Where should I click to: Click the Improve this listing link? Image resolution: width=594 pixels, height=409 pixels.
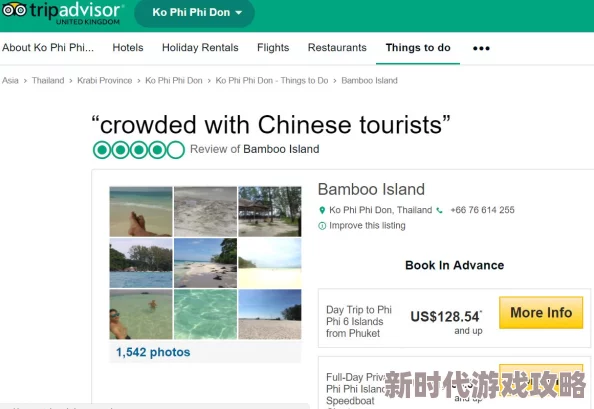367,226
